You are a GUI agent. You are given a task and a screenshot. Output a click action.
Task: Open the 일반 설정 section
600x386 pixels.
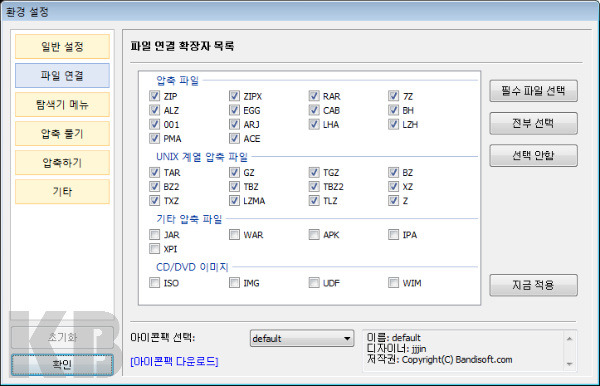[x=62, y=46]
